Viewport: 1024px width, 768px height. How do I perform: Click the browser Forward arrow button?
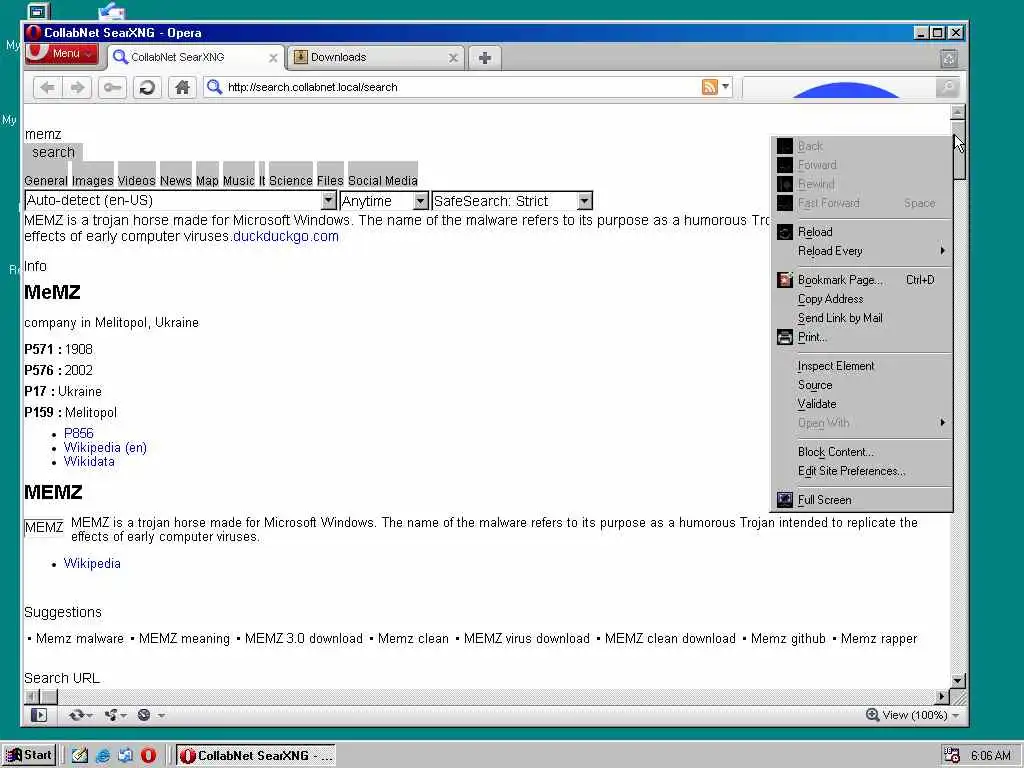77,87
